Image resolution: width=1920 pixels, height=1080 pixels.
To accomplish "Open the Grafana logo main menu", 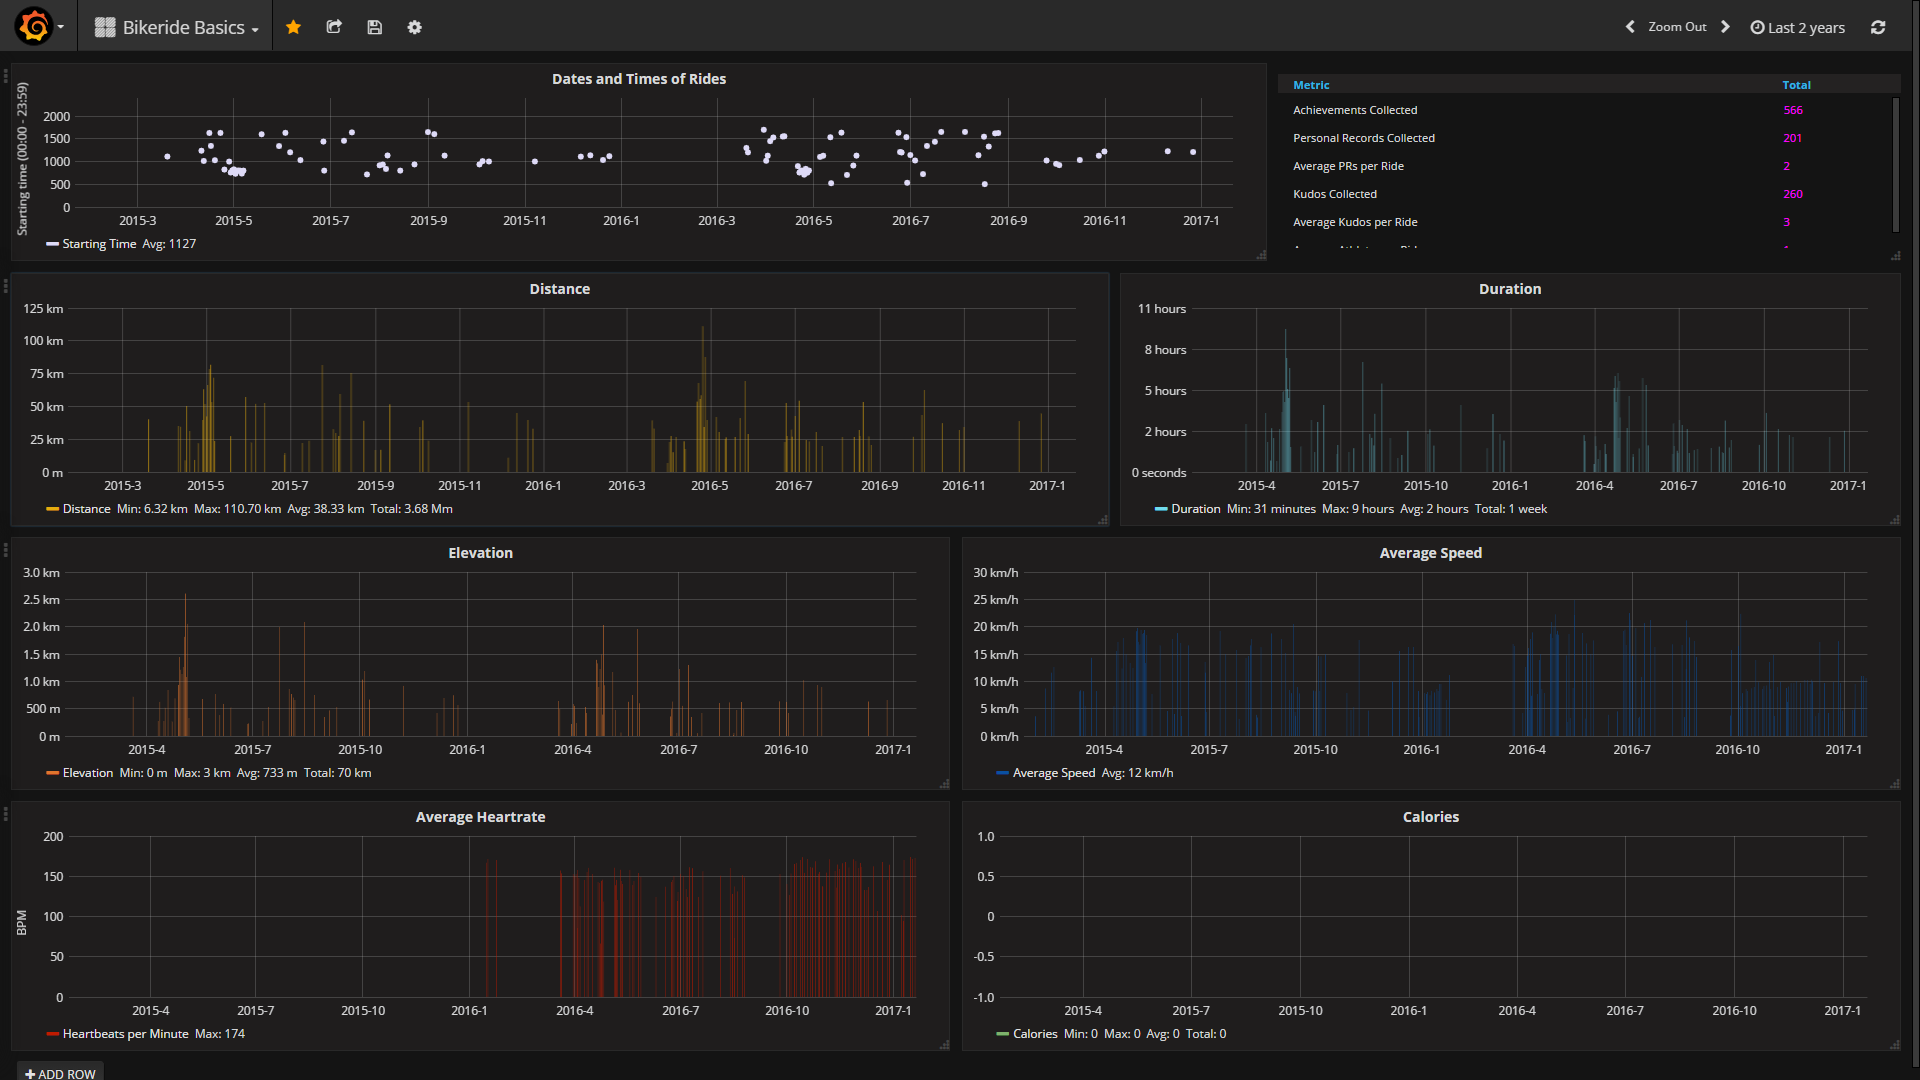I will point(34,27).
